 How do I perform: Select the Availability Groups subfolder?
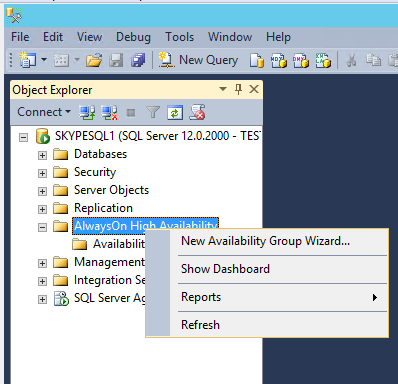[119, 244]
